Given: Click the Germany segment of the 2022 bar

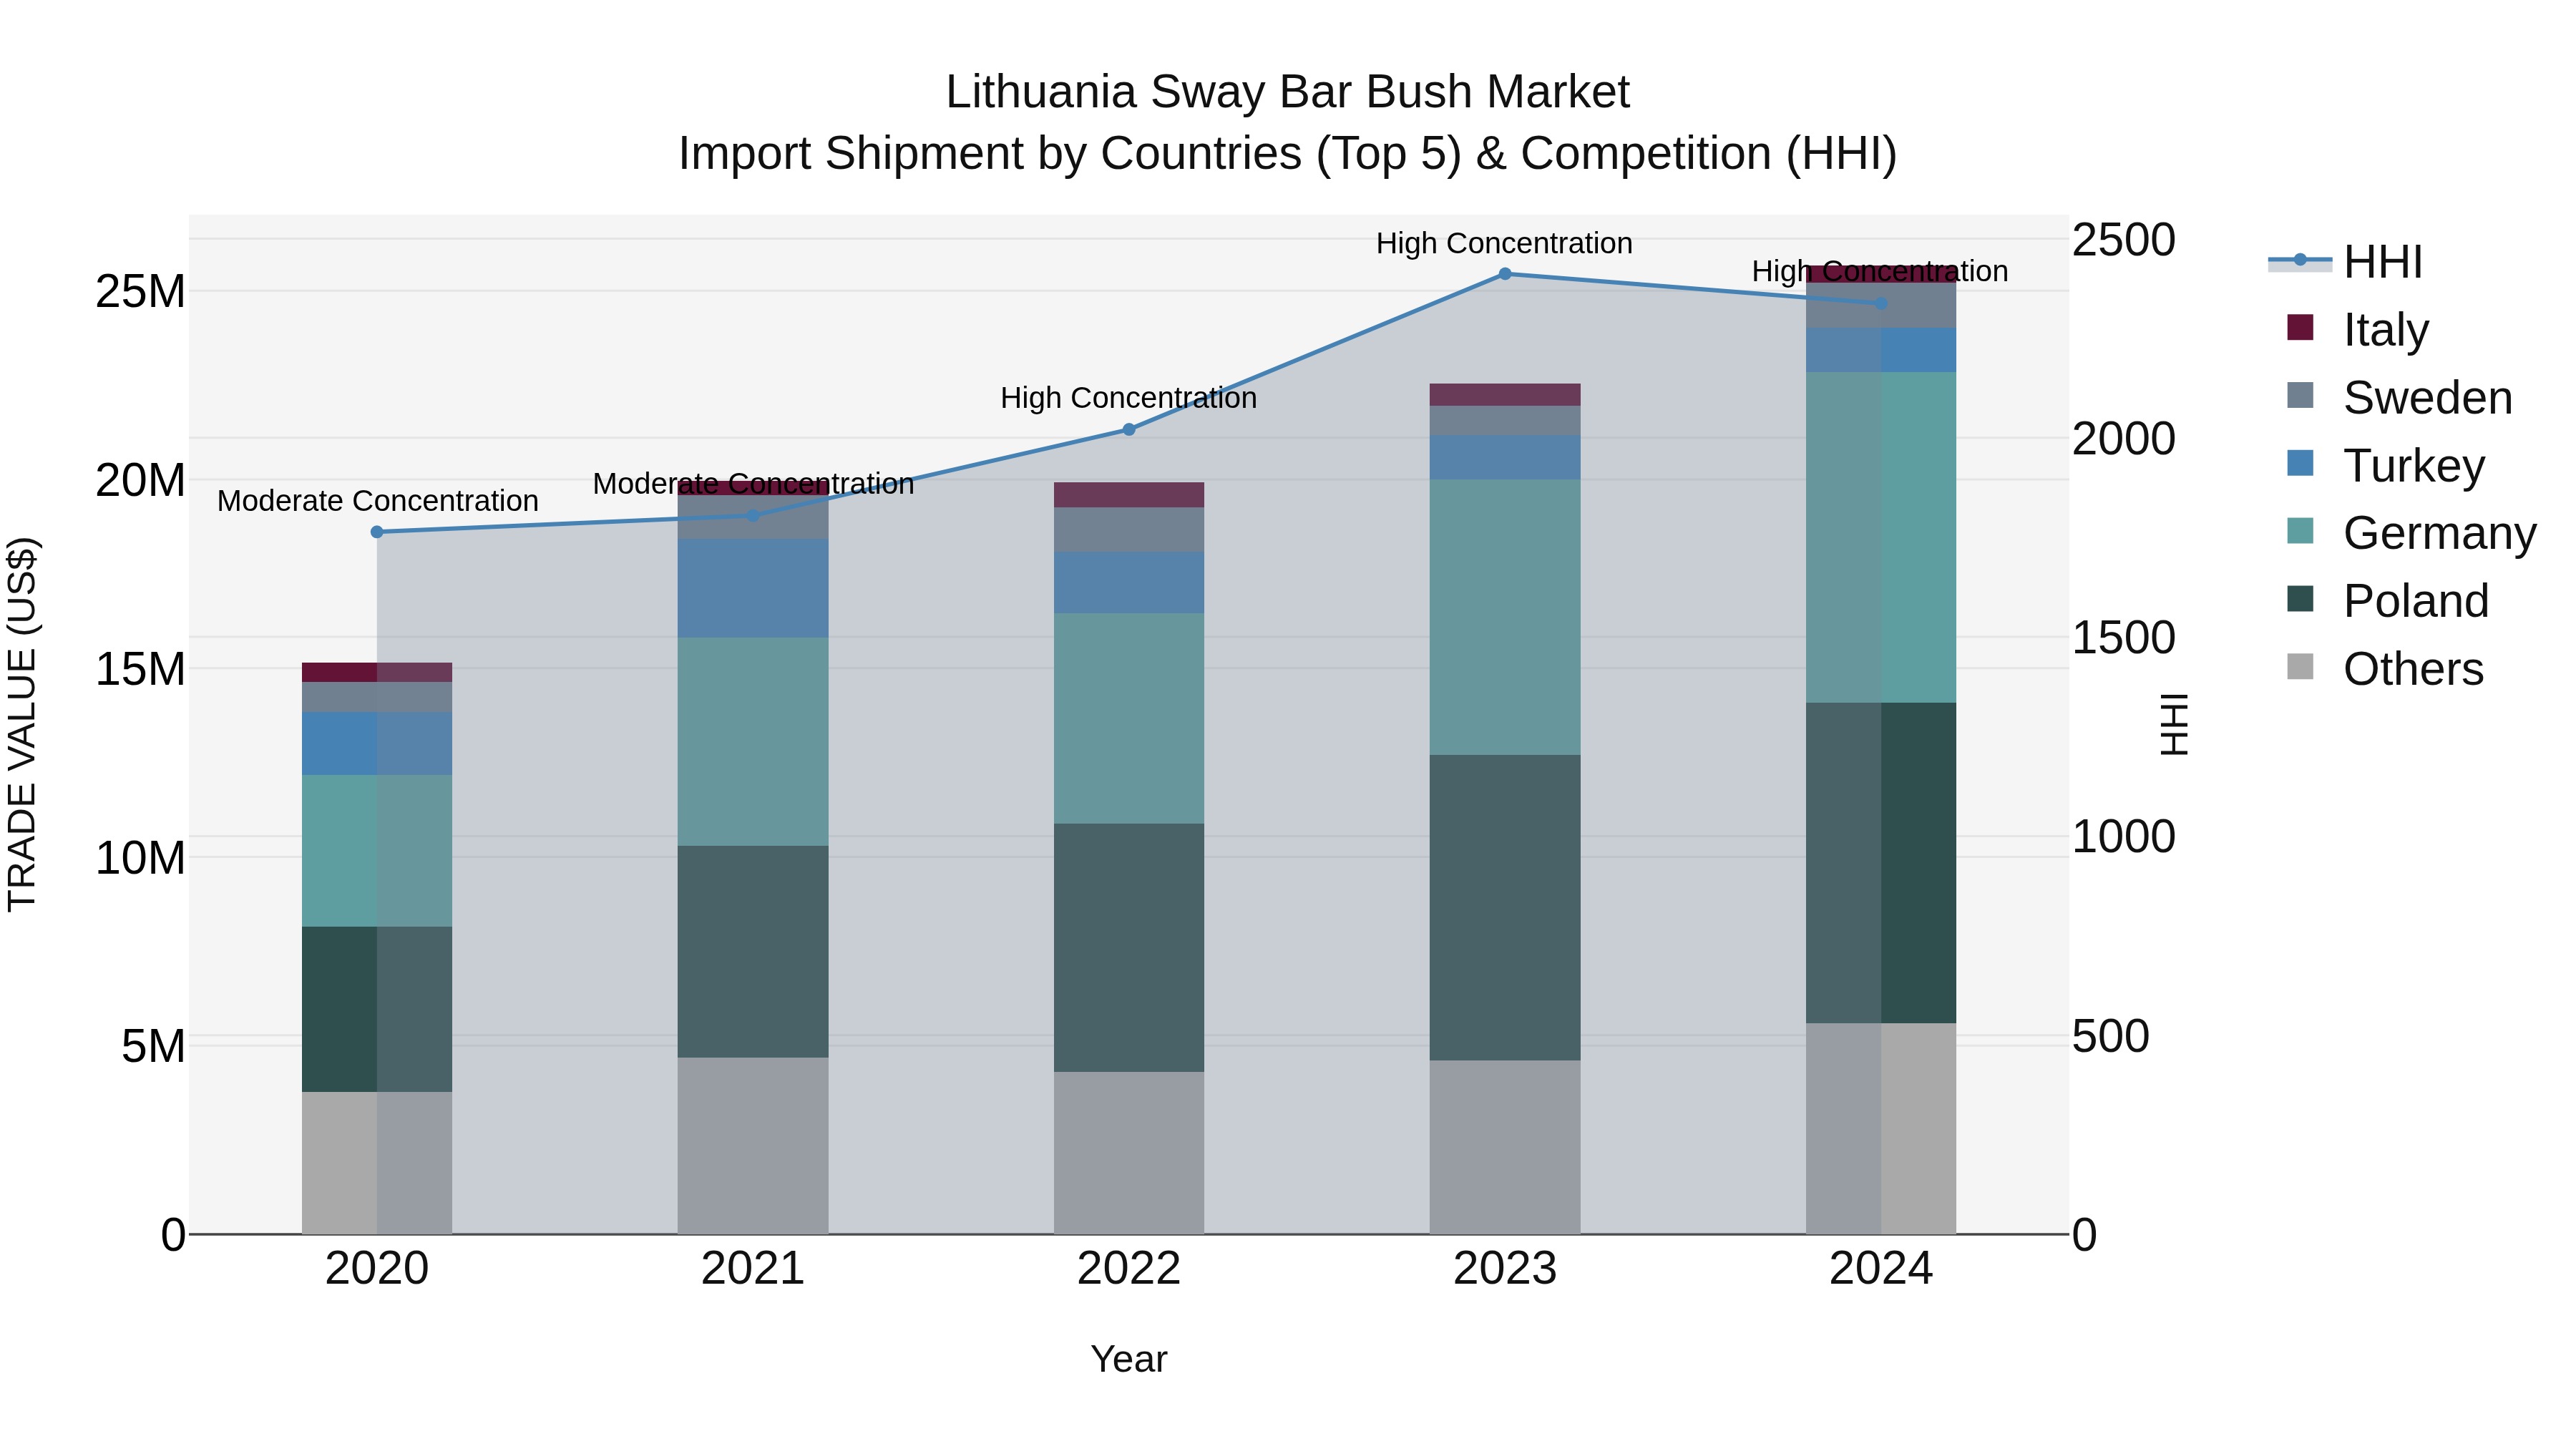Looking at the screenshot, I should coord(1129,719).
